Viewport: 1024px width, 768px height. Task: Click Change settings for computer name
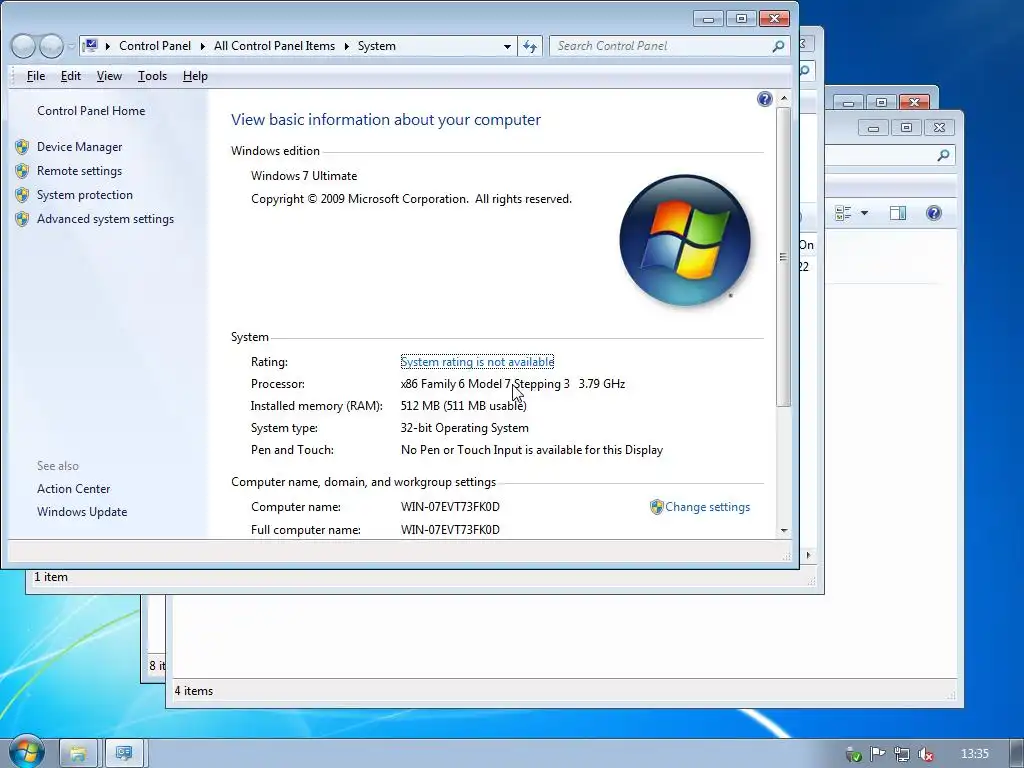point(707,507)
